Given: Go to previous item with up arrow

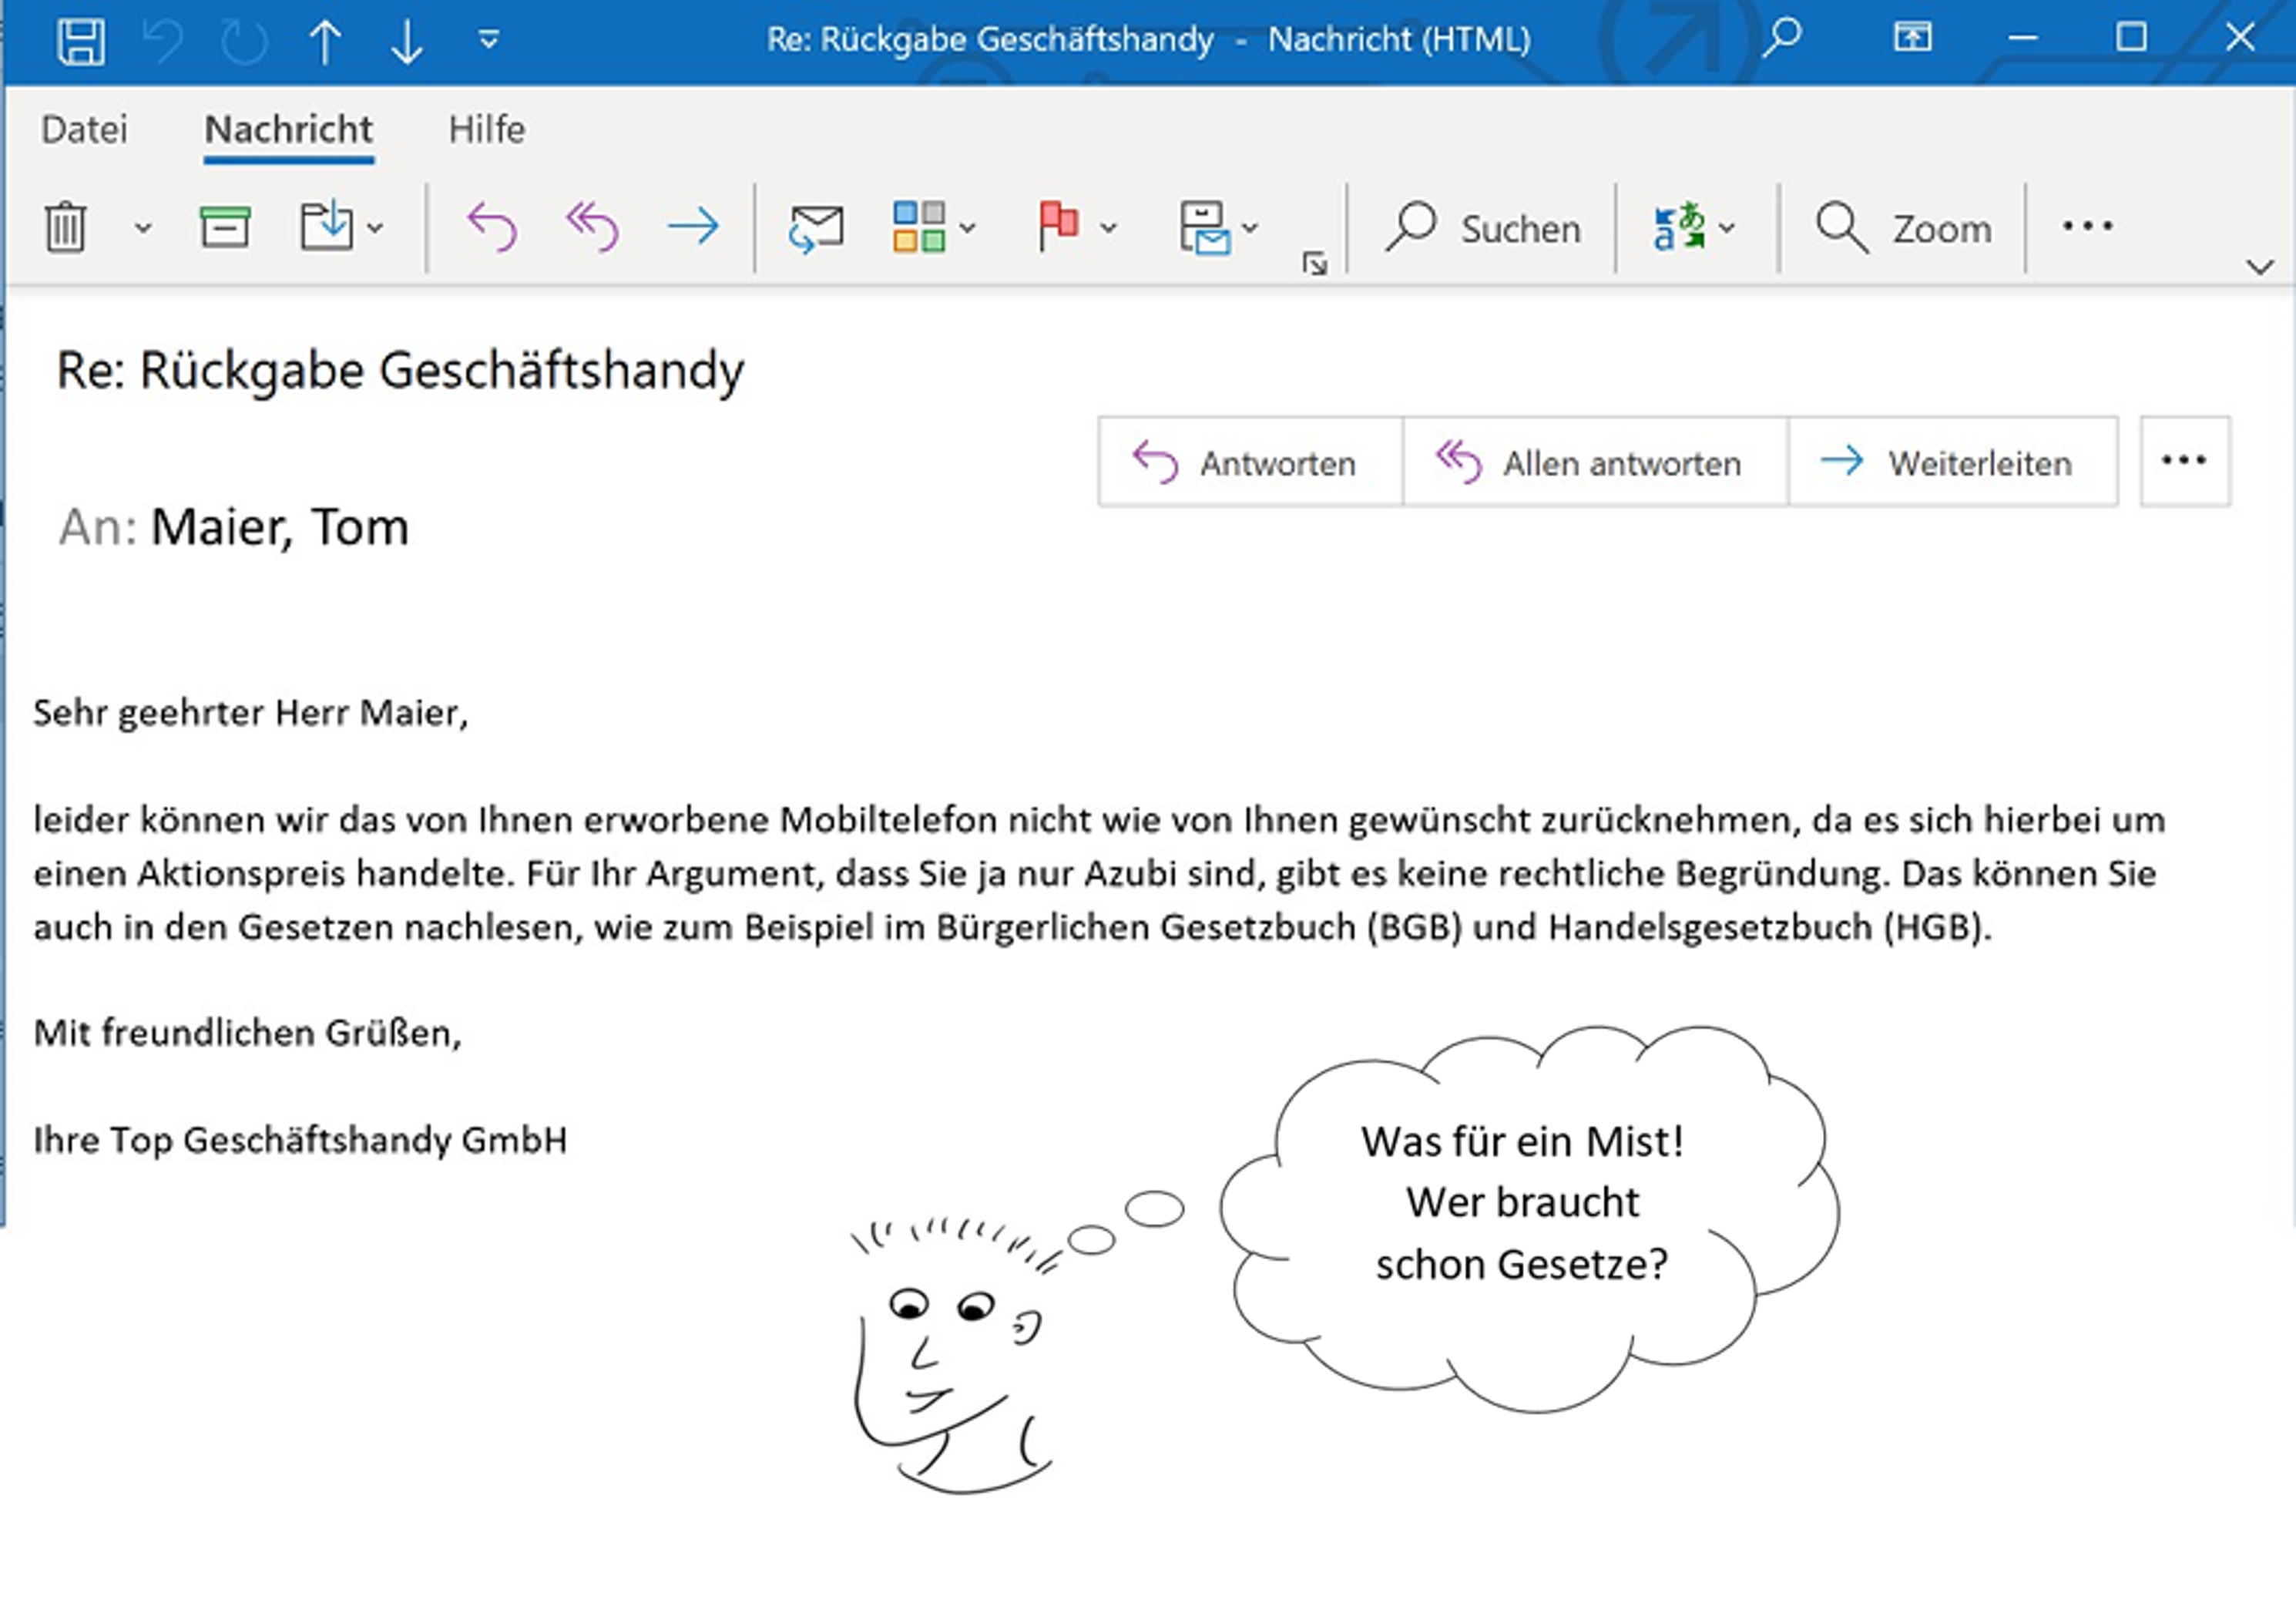Looking at the screenshot, I should pyautogui.click(x=325, y=41).
